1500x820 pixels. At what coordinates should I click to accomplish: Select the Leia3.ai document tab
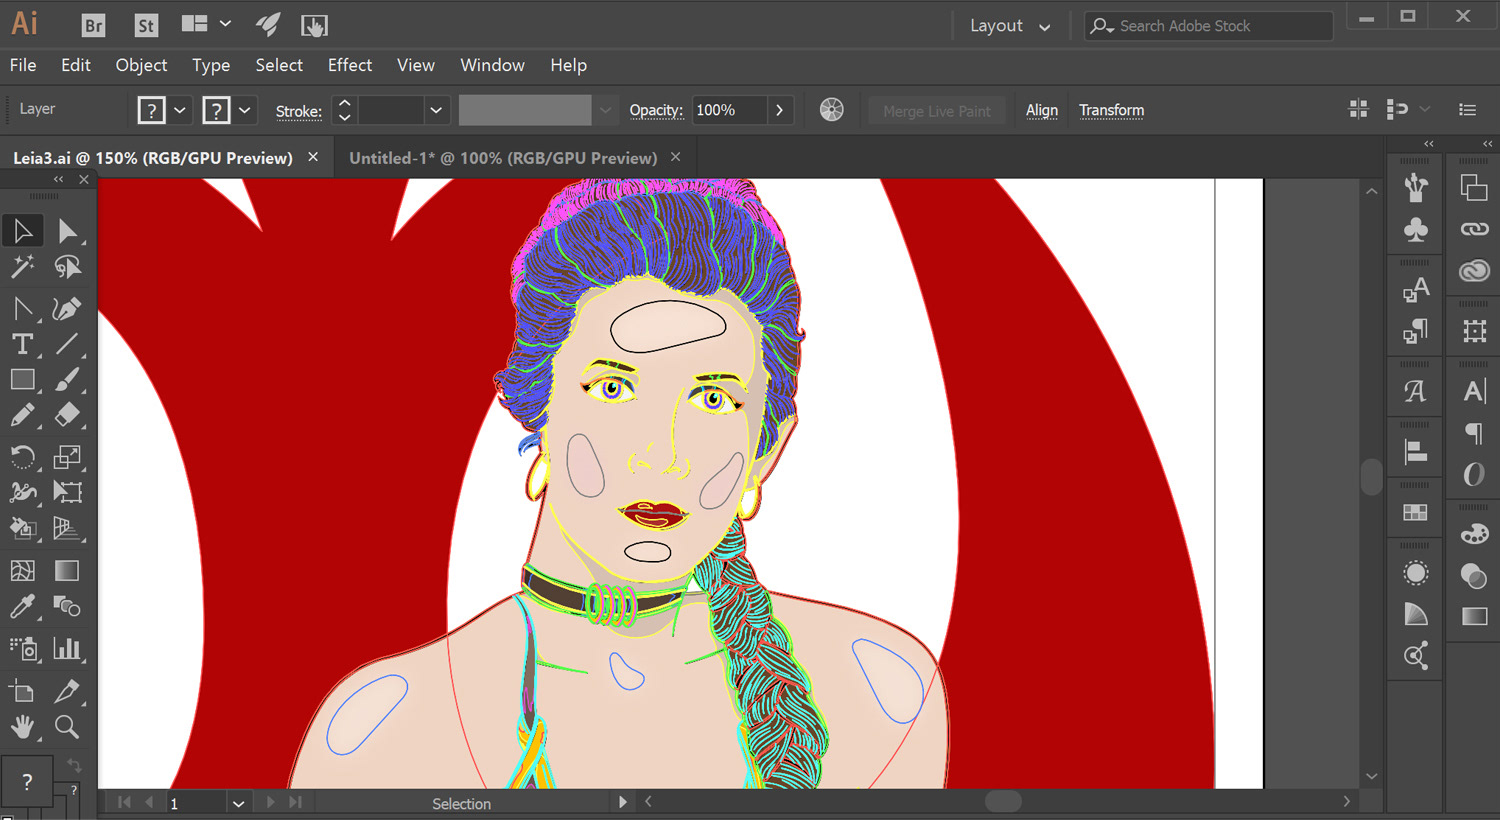tap(153, 158)
